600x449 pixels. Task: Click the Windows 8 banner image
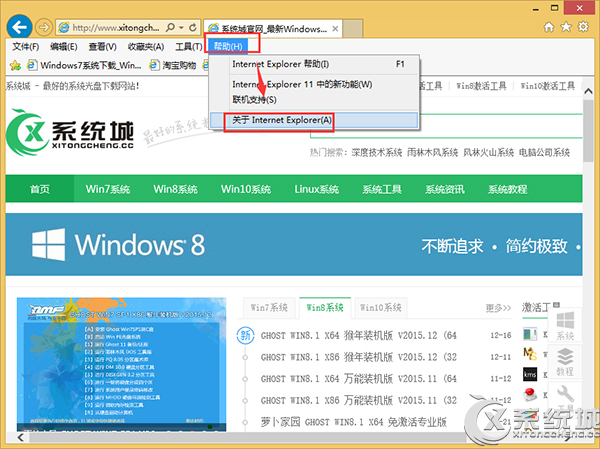point(294,245)
